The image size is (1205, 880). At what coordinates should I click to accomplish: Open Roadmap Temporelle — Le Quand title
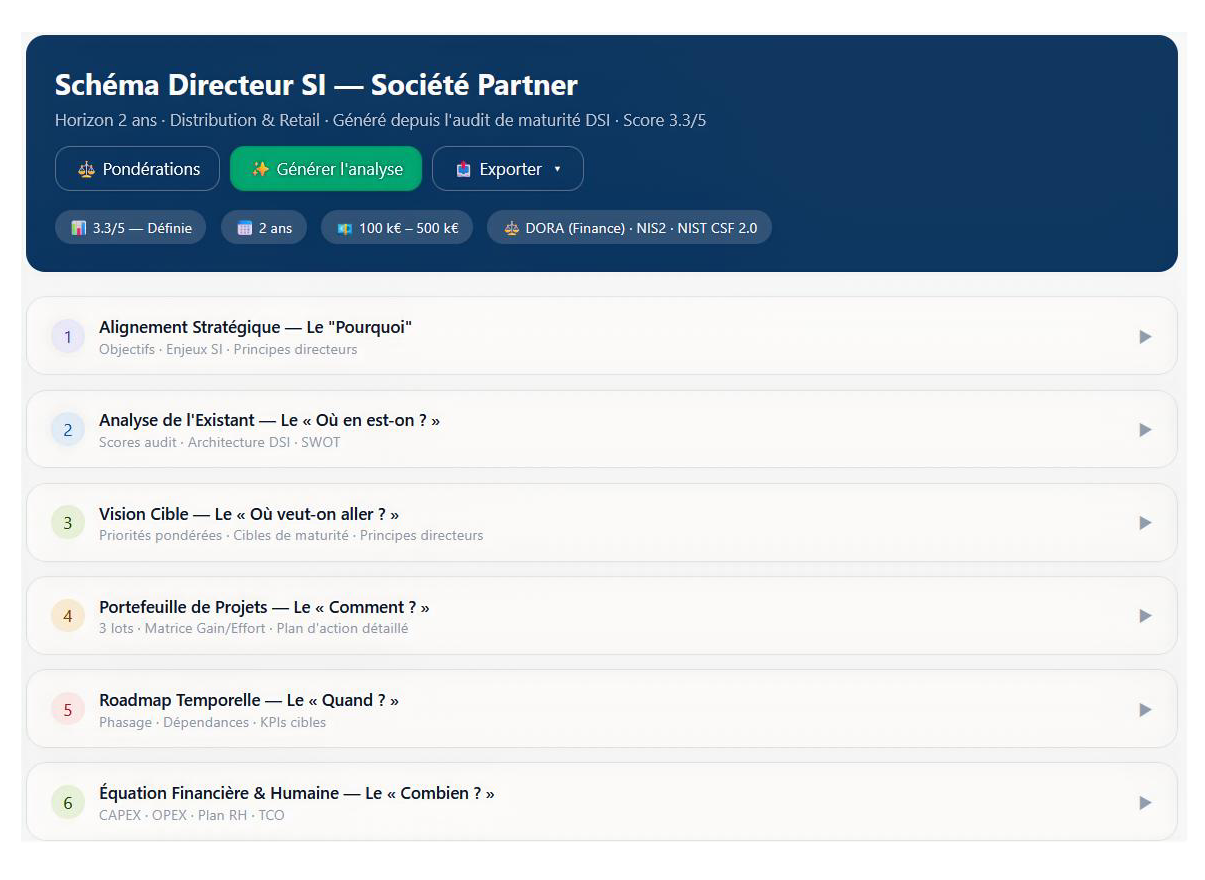coord(249,700)
